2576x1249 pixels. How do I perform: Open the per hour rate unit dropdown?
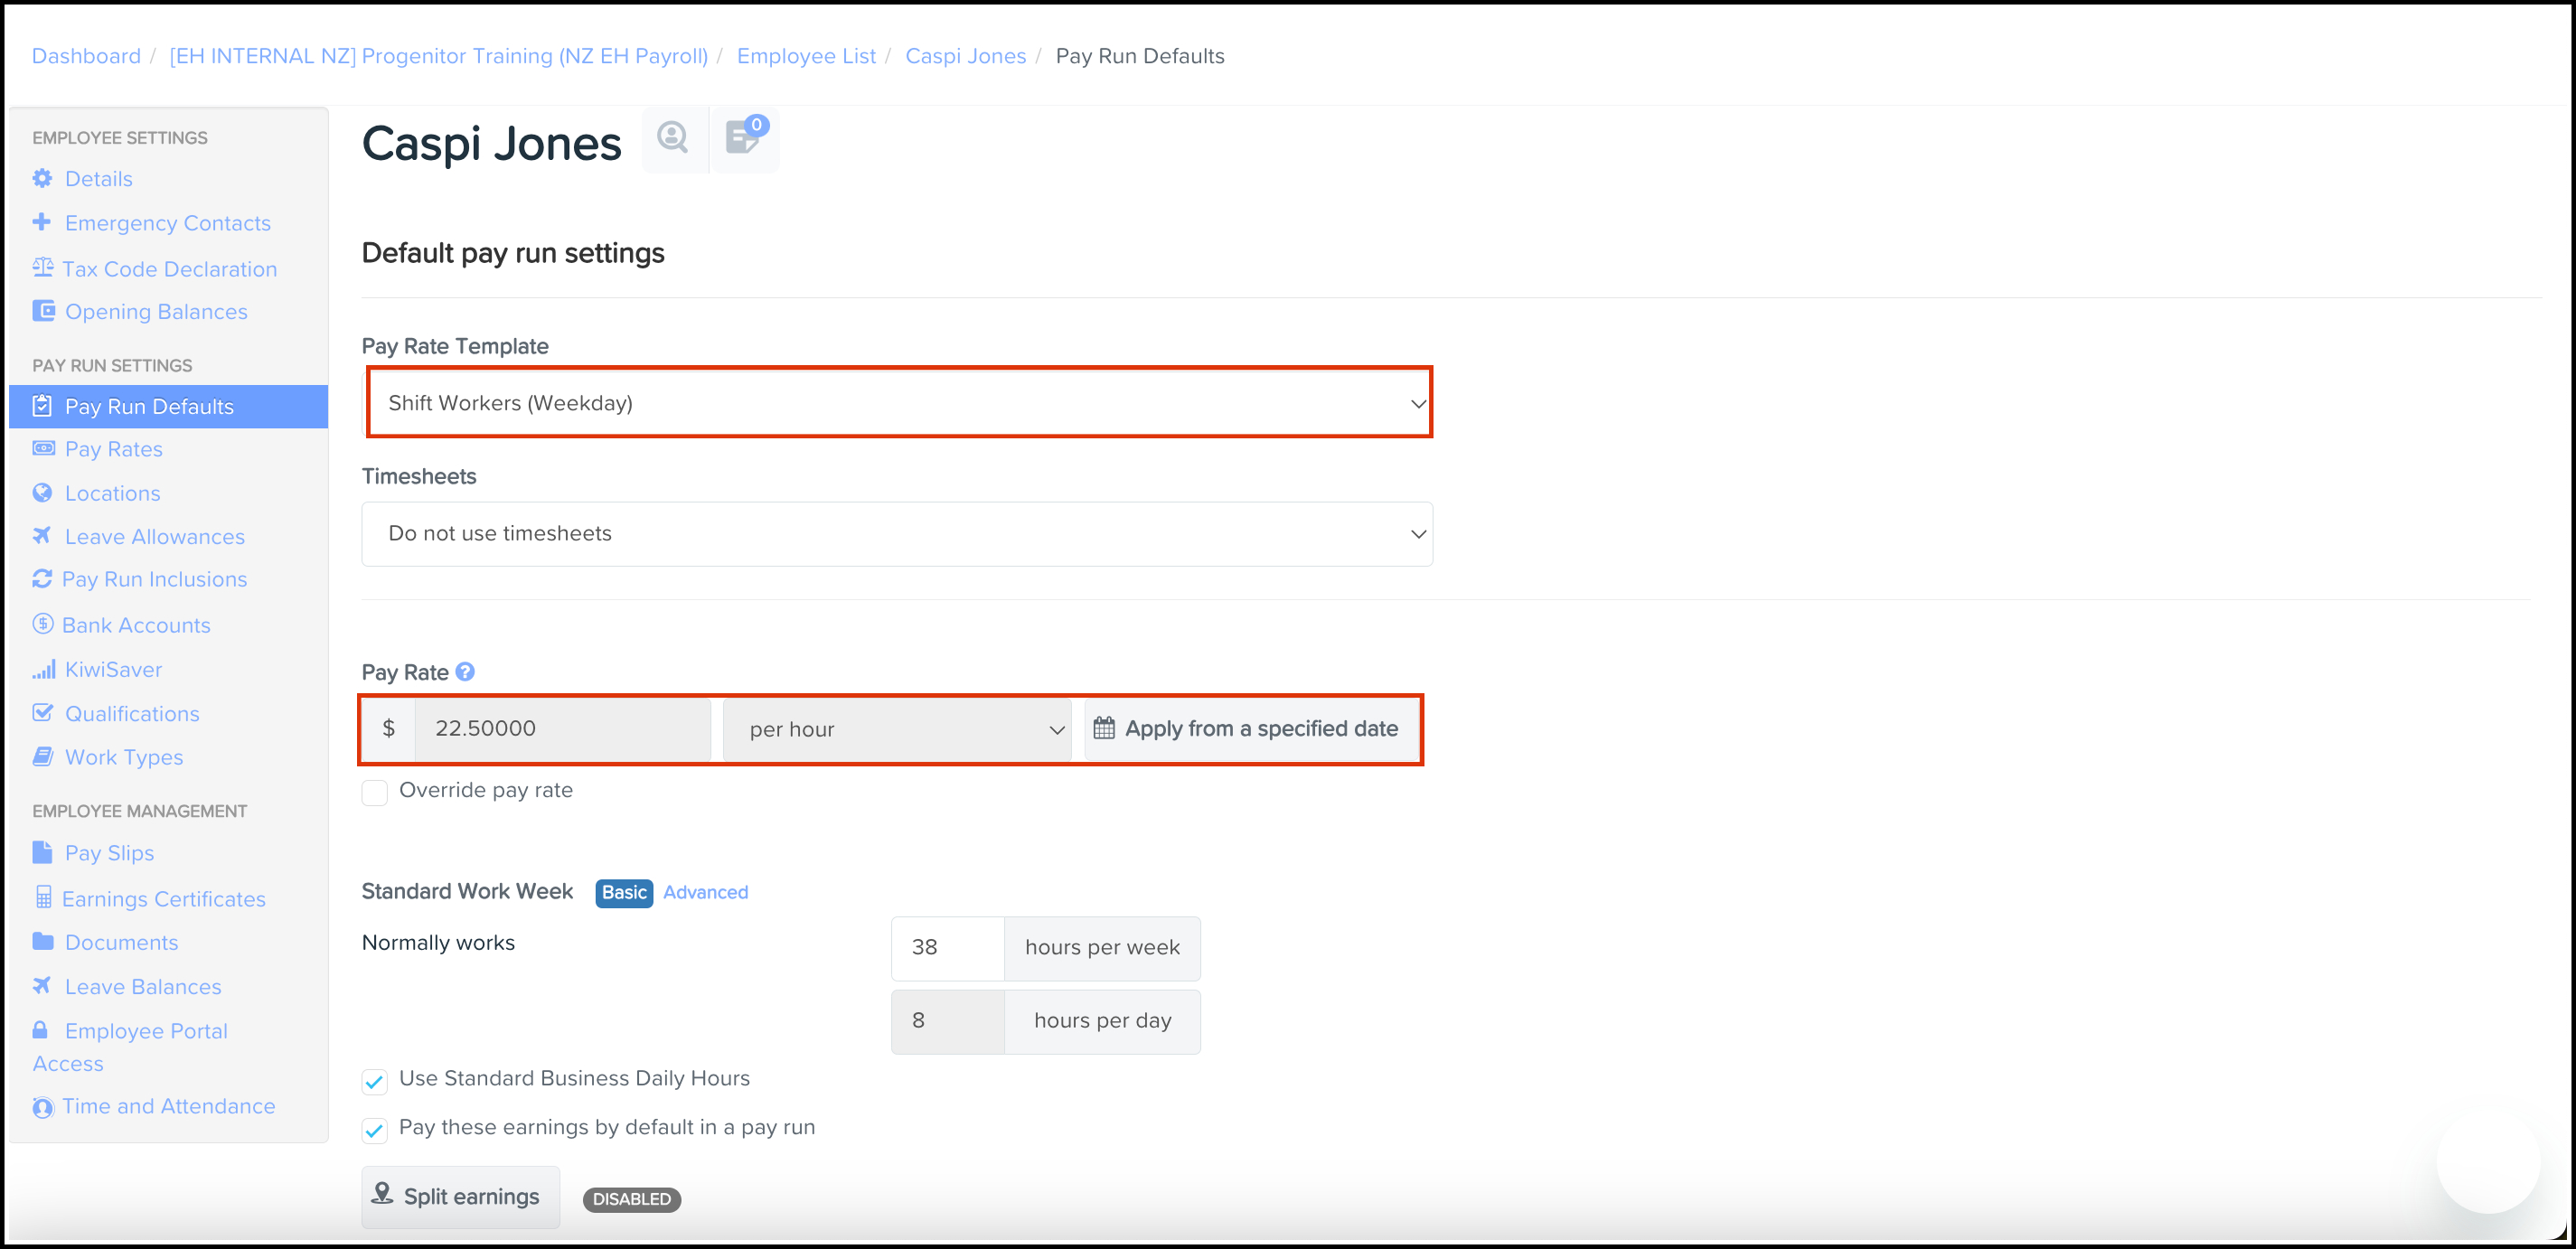898,730
